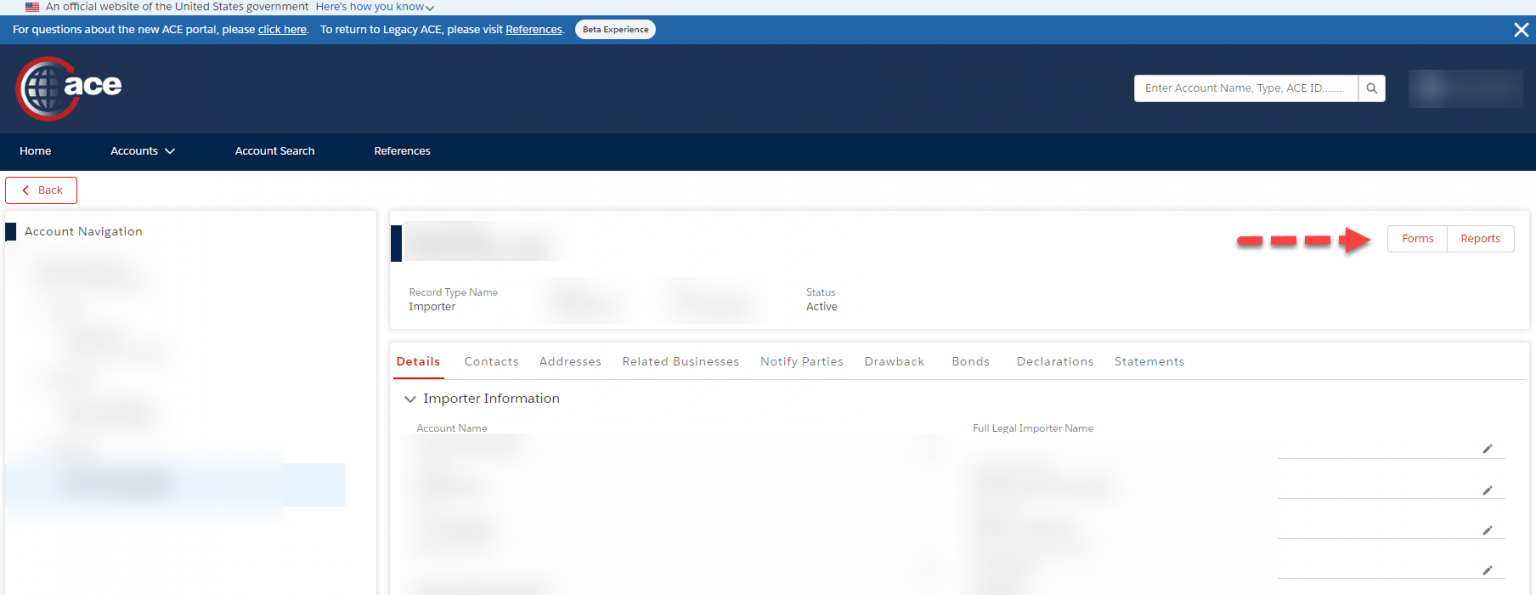
Task: Select the Statements tab
Action: [x=1149, y=362]
